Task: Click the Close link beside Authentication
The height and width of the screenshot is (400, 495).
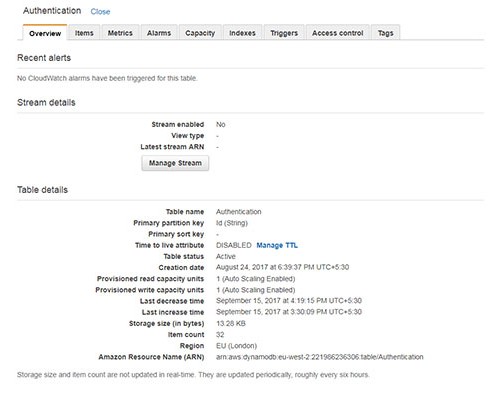Action: pos(100,12)
